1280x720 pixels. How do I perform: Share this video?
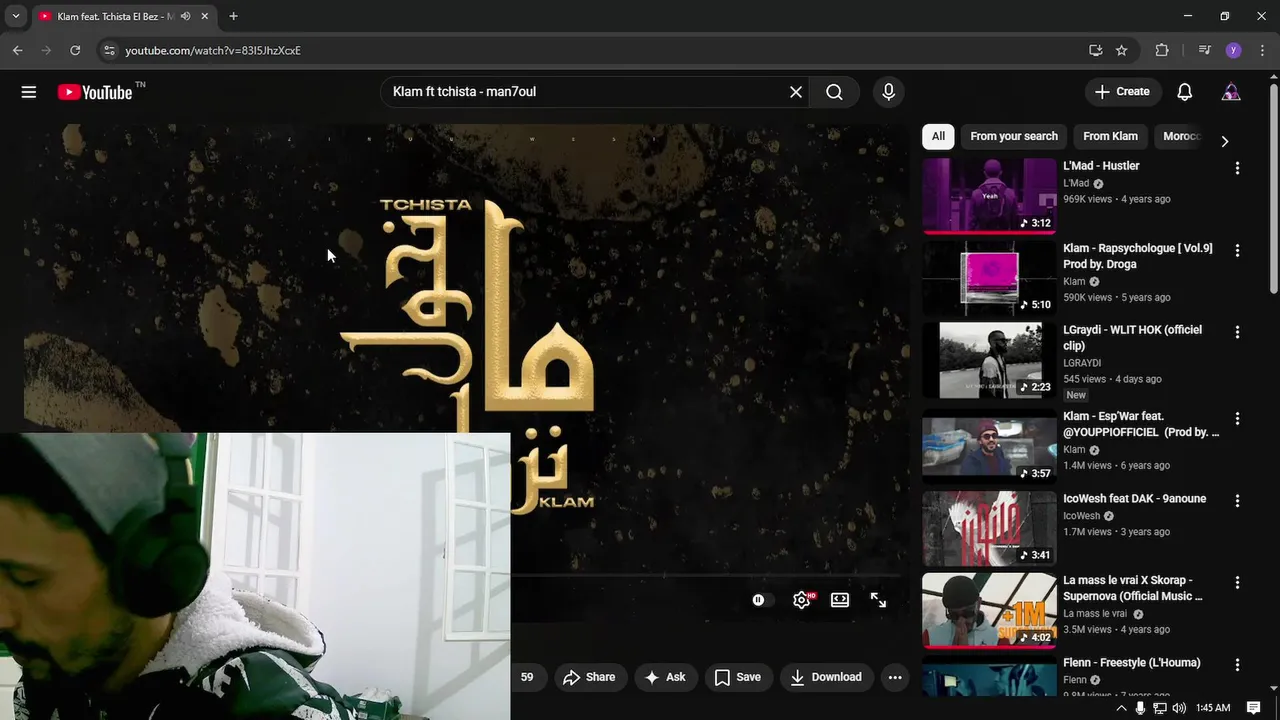(x=589, y=677)
